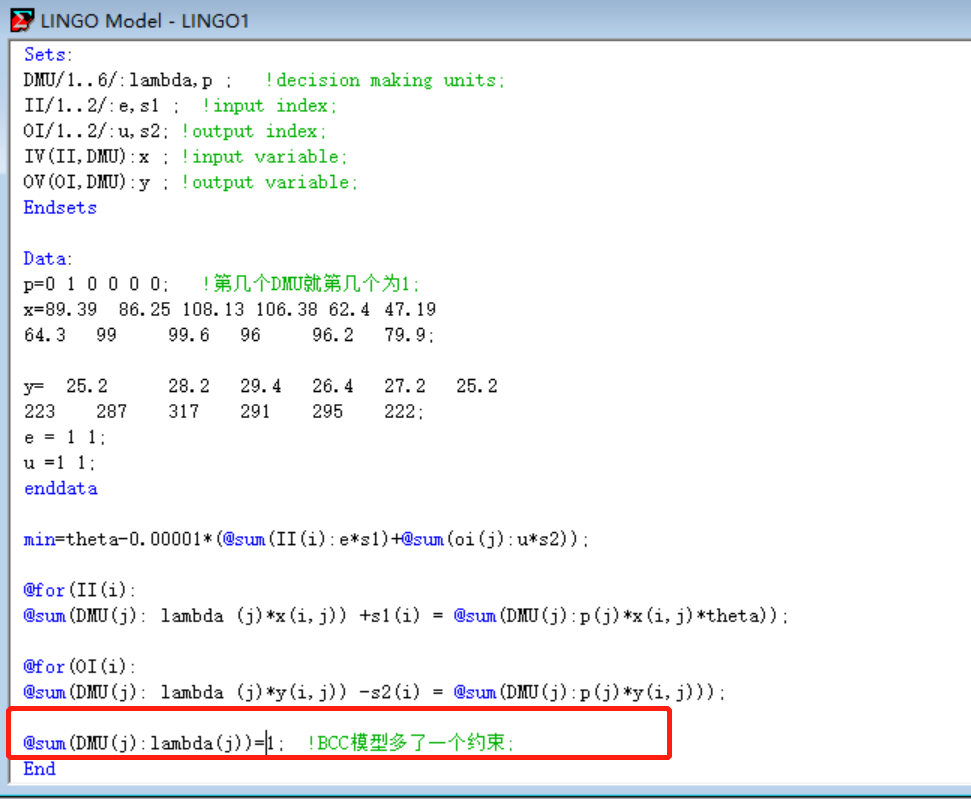Click the comment '!output index;'
This screenshot has height=799, width=971.
tap(253, 131)
